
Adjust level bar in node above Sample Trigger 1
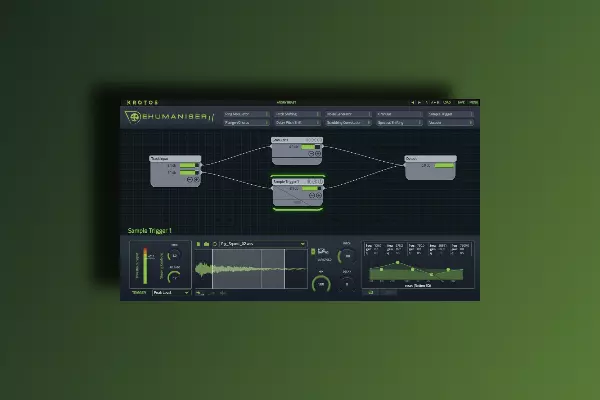pyautogui.click(x=311, y=147)
